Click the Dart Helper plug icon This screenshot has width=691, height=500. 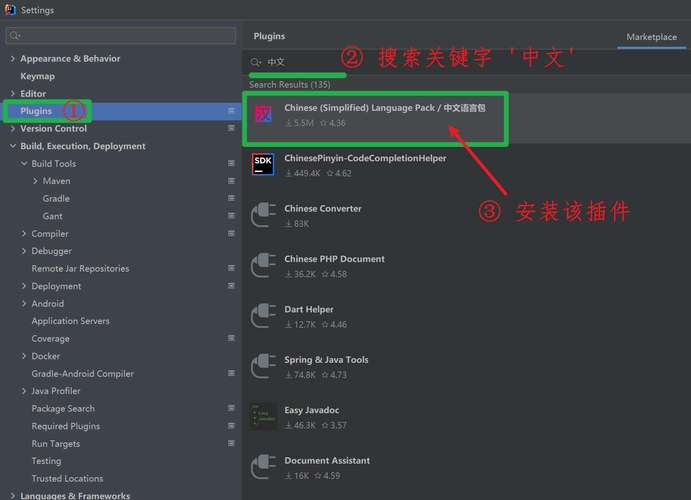tap(263, 316)
